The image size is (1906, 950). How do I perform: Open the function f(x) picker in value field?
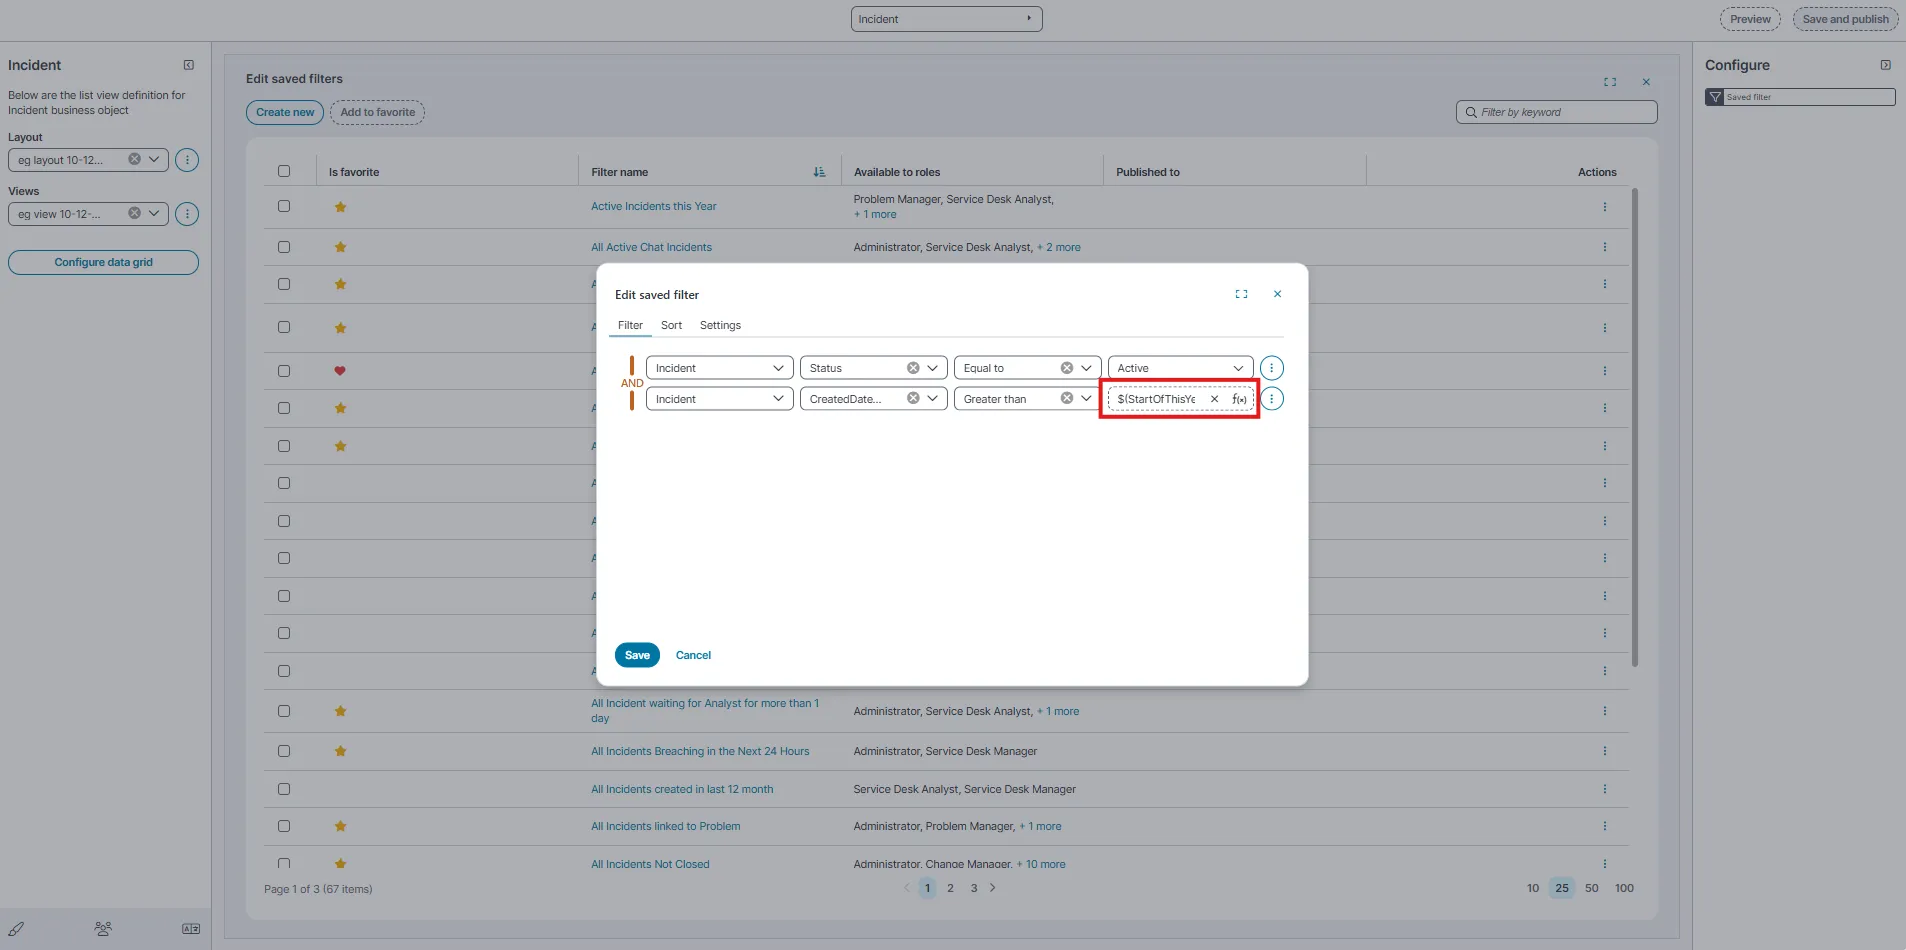pos(1239,399)
